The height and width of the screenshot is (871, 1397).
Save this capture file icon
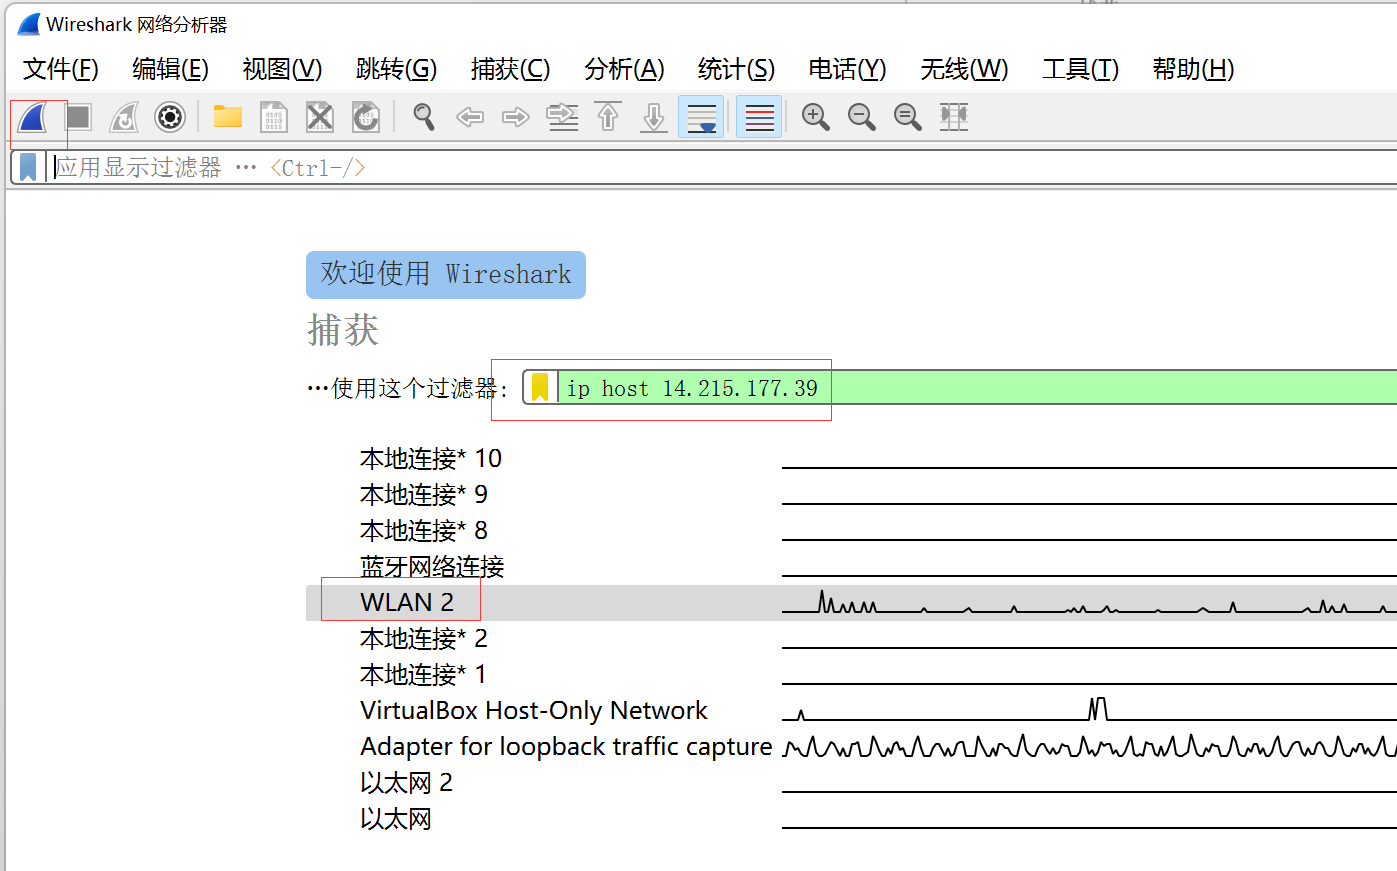tap(273, 117)
